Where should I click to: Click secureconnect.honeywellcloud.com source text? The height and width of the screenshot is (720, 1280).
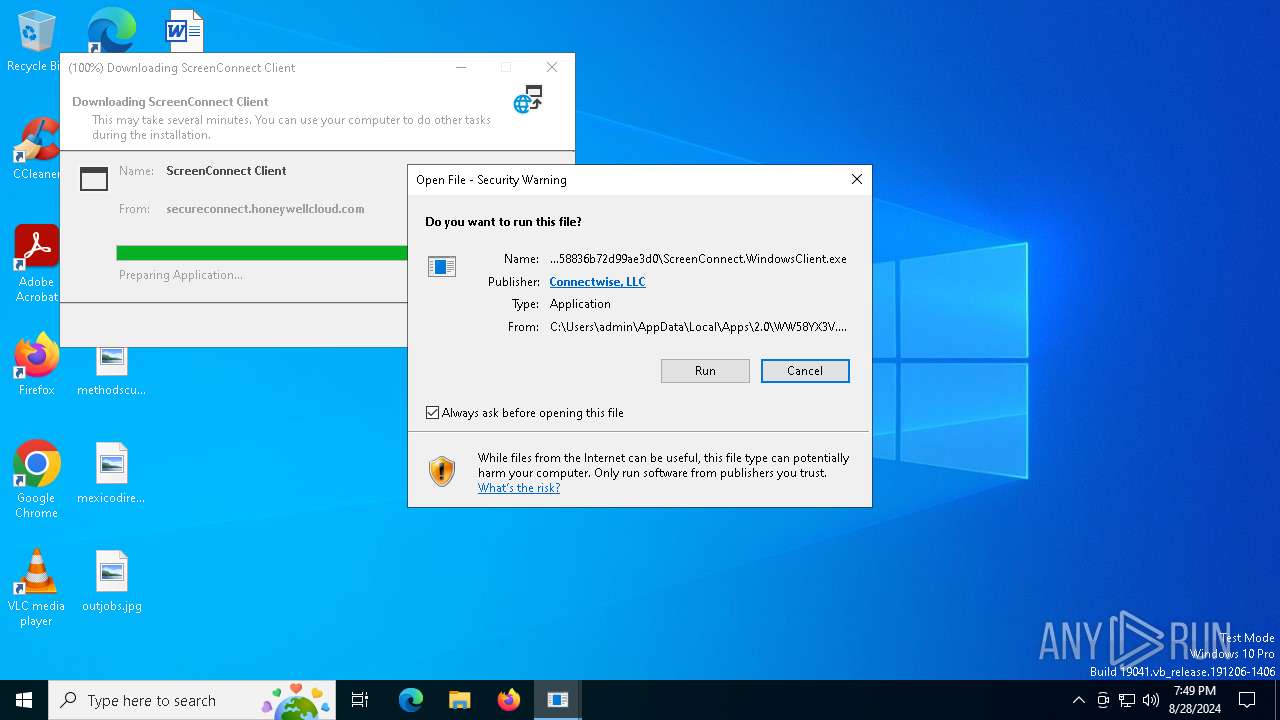265,209
